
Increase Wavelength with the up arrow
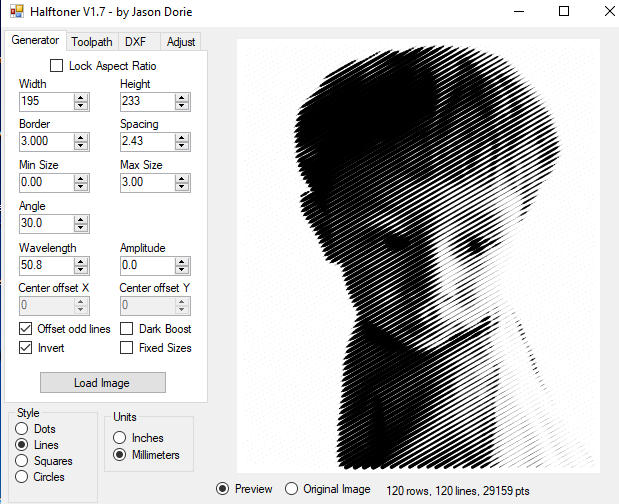81,262
